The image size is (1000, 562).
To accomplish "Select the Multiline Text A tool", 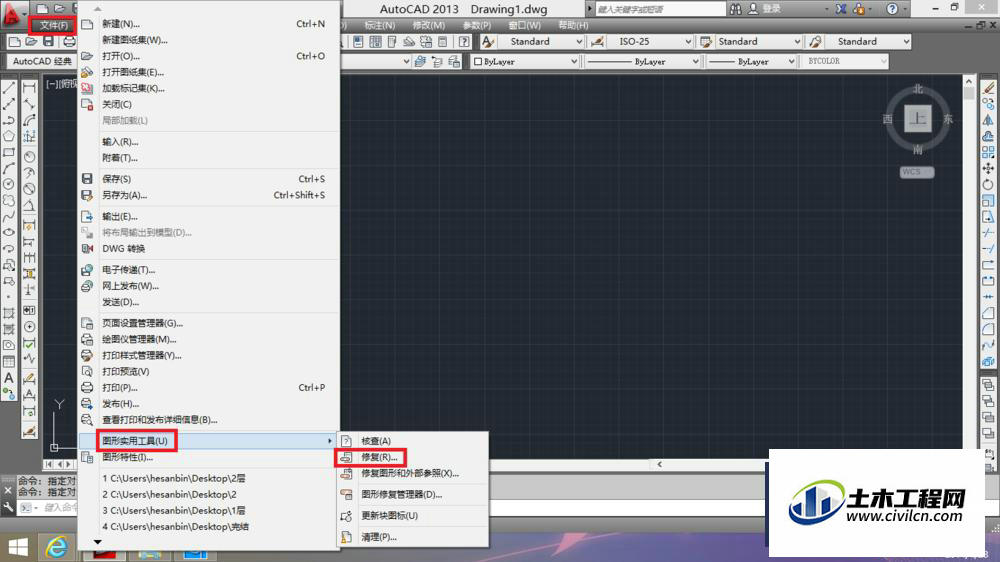I will coord(9,378).
